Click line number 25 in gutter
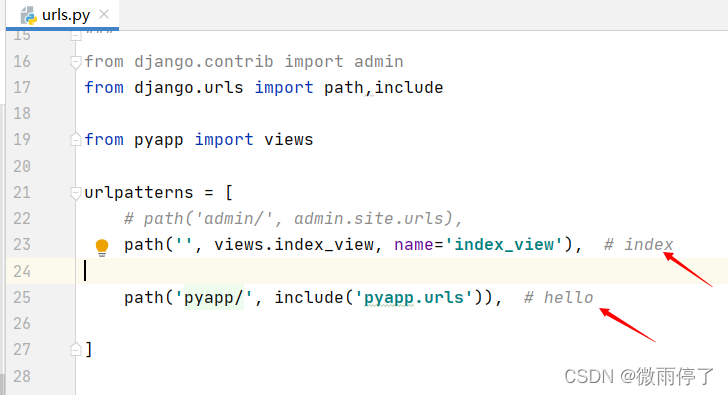Image resolution: width=728 pixels, height=395 pixels. pyautogui.click(x=22, y=297)
